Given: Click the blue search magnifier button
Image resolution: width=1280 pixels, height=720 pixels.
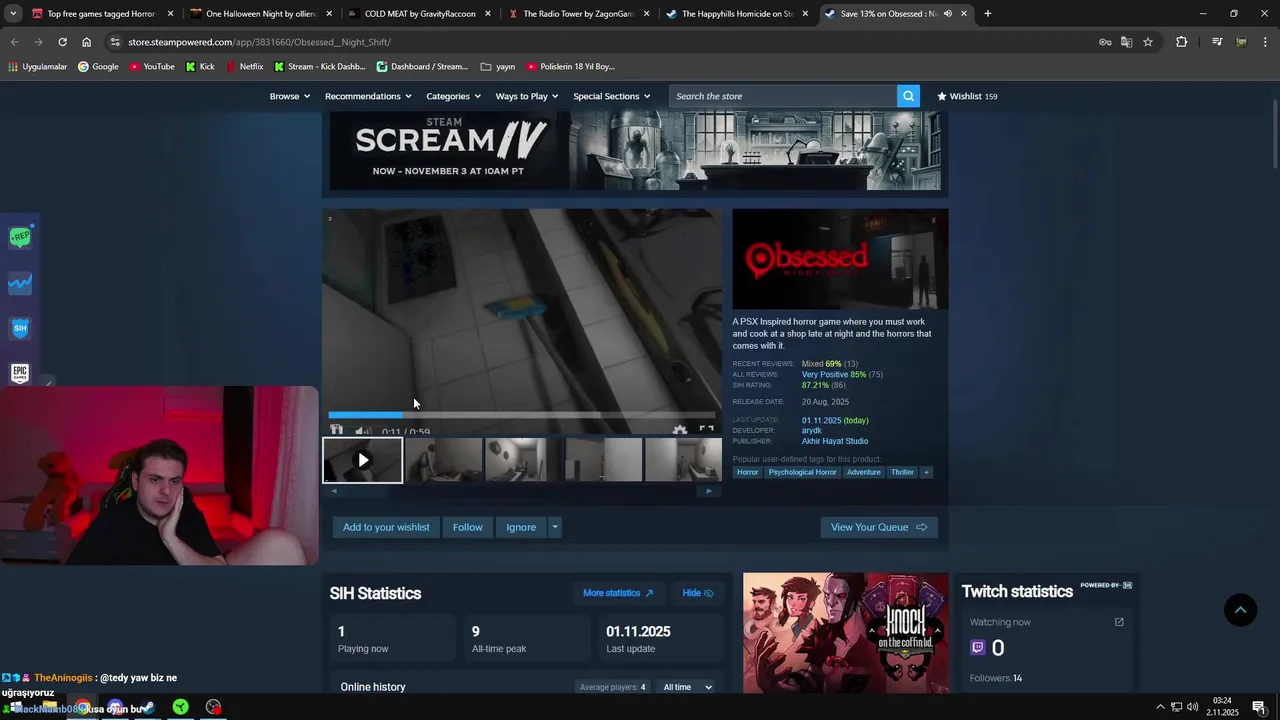Looking at the screenshot, I should tap(908, 96).
